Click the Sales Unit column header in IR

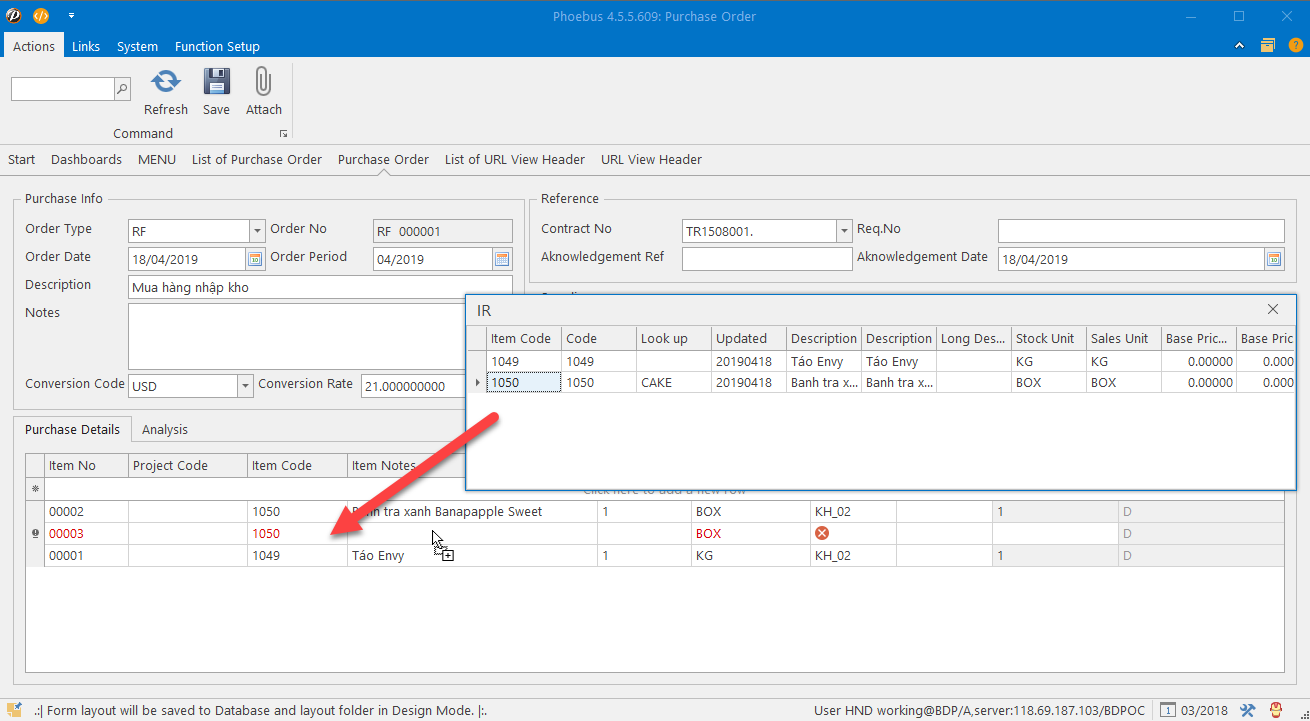(1124, 338)
